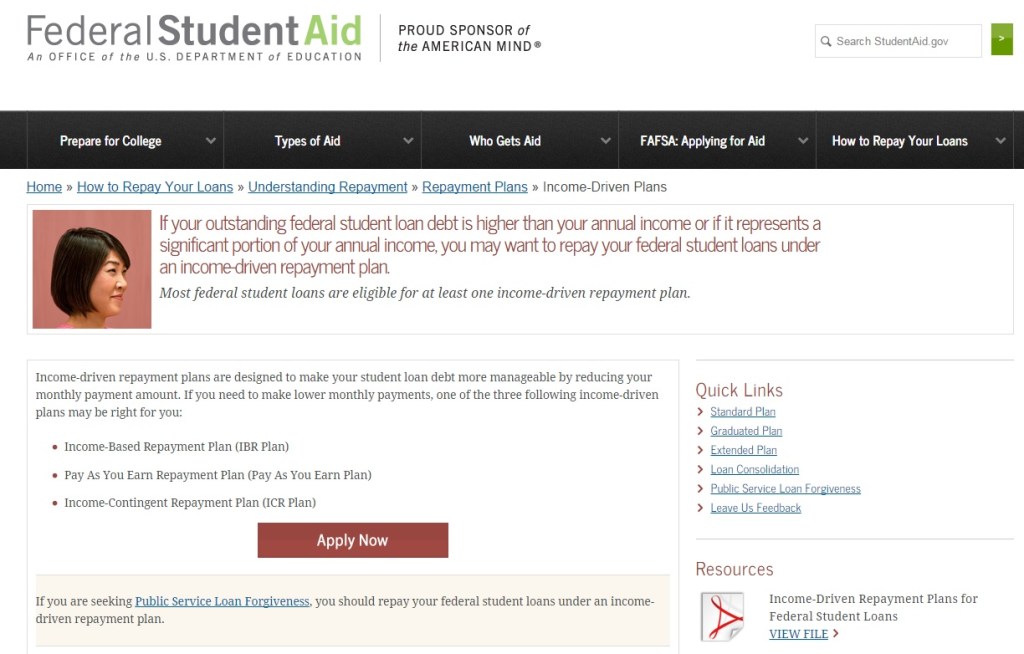1024x654 pixels.
Task: Click VIEW FILE under Resources
Action: pyautogui.click(x=797, y=634)
